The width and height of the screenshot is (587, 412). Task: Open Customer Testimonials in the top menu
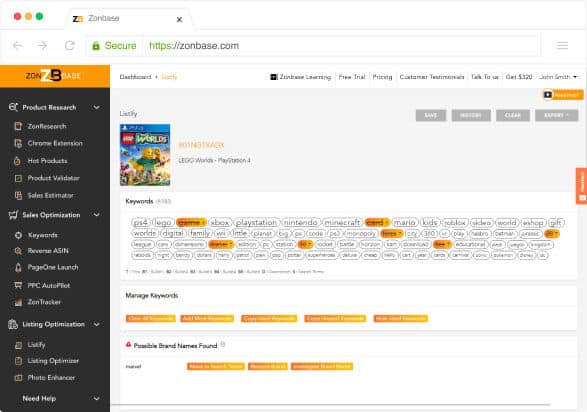pos(432,77)
